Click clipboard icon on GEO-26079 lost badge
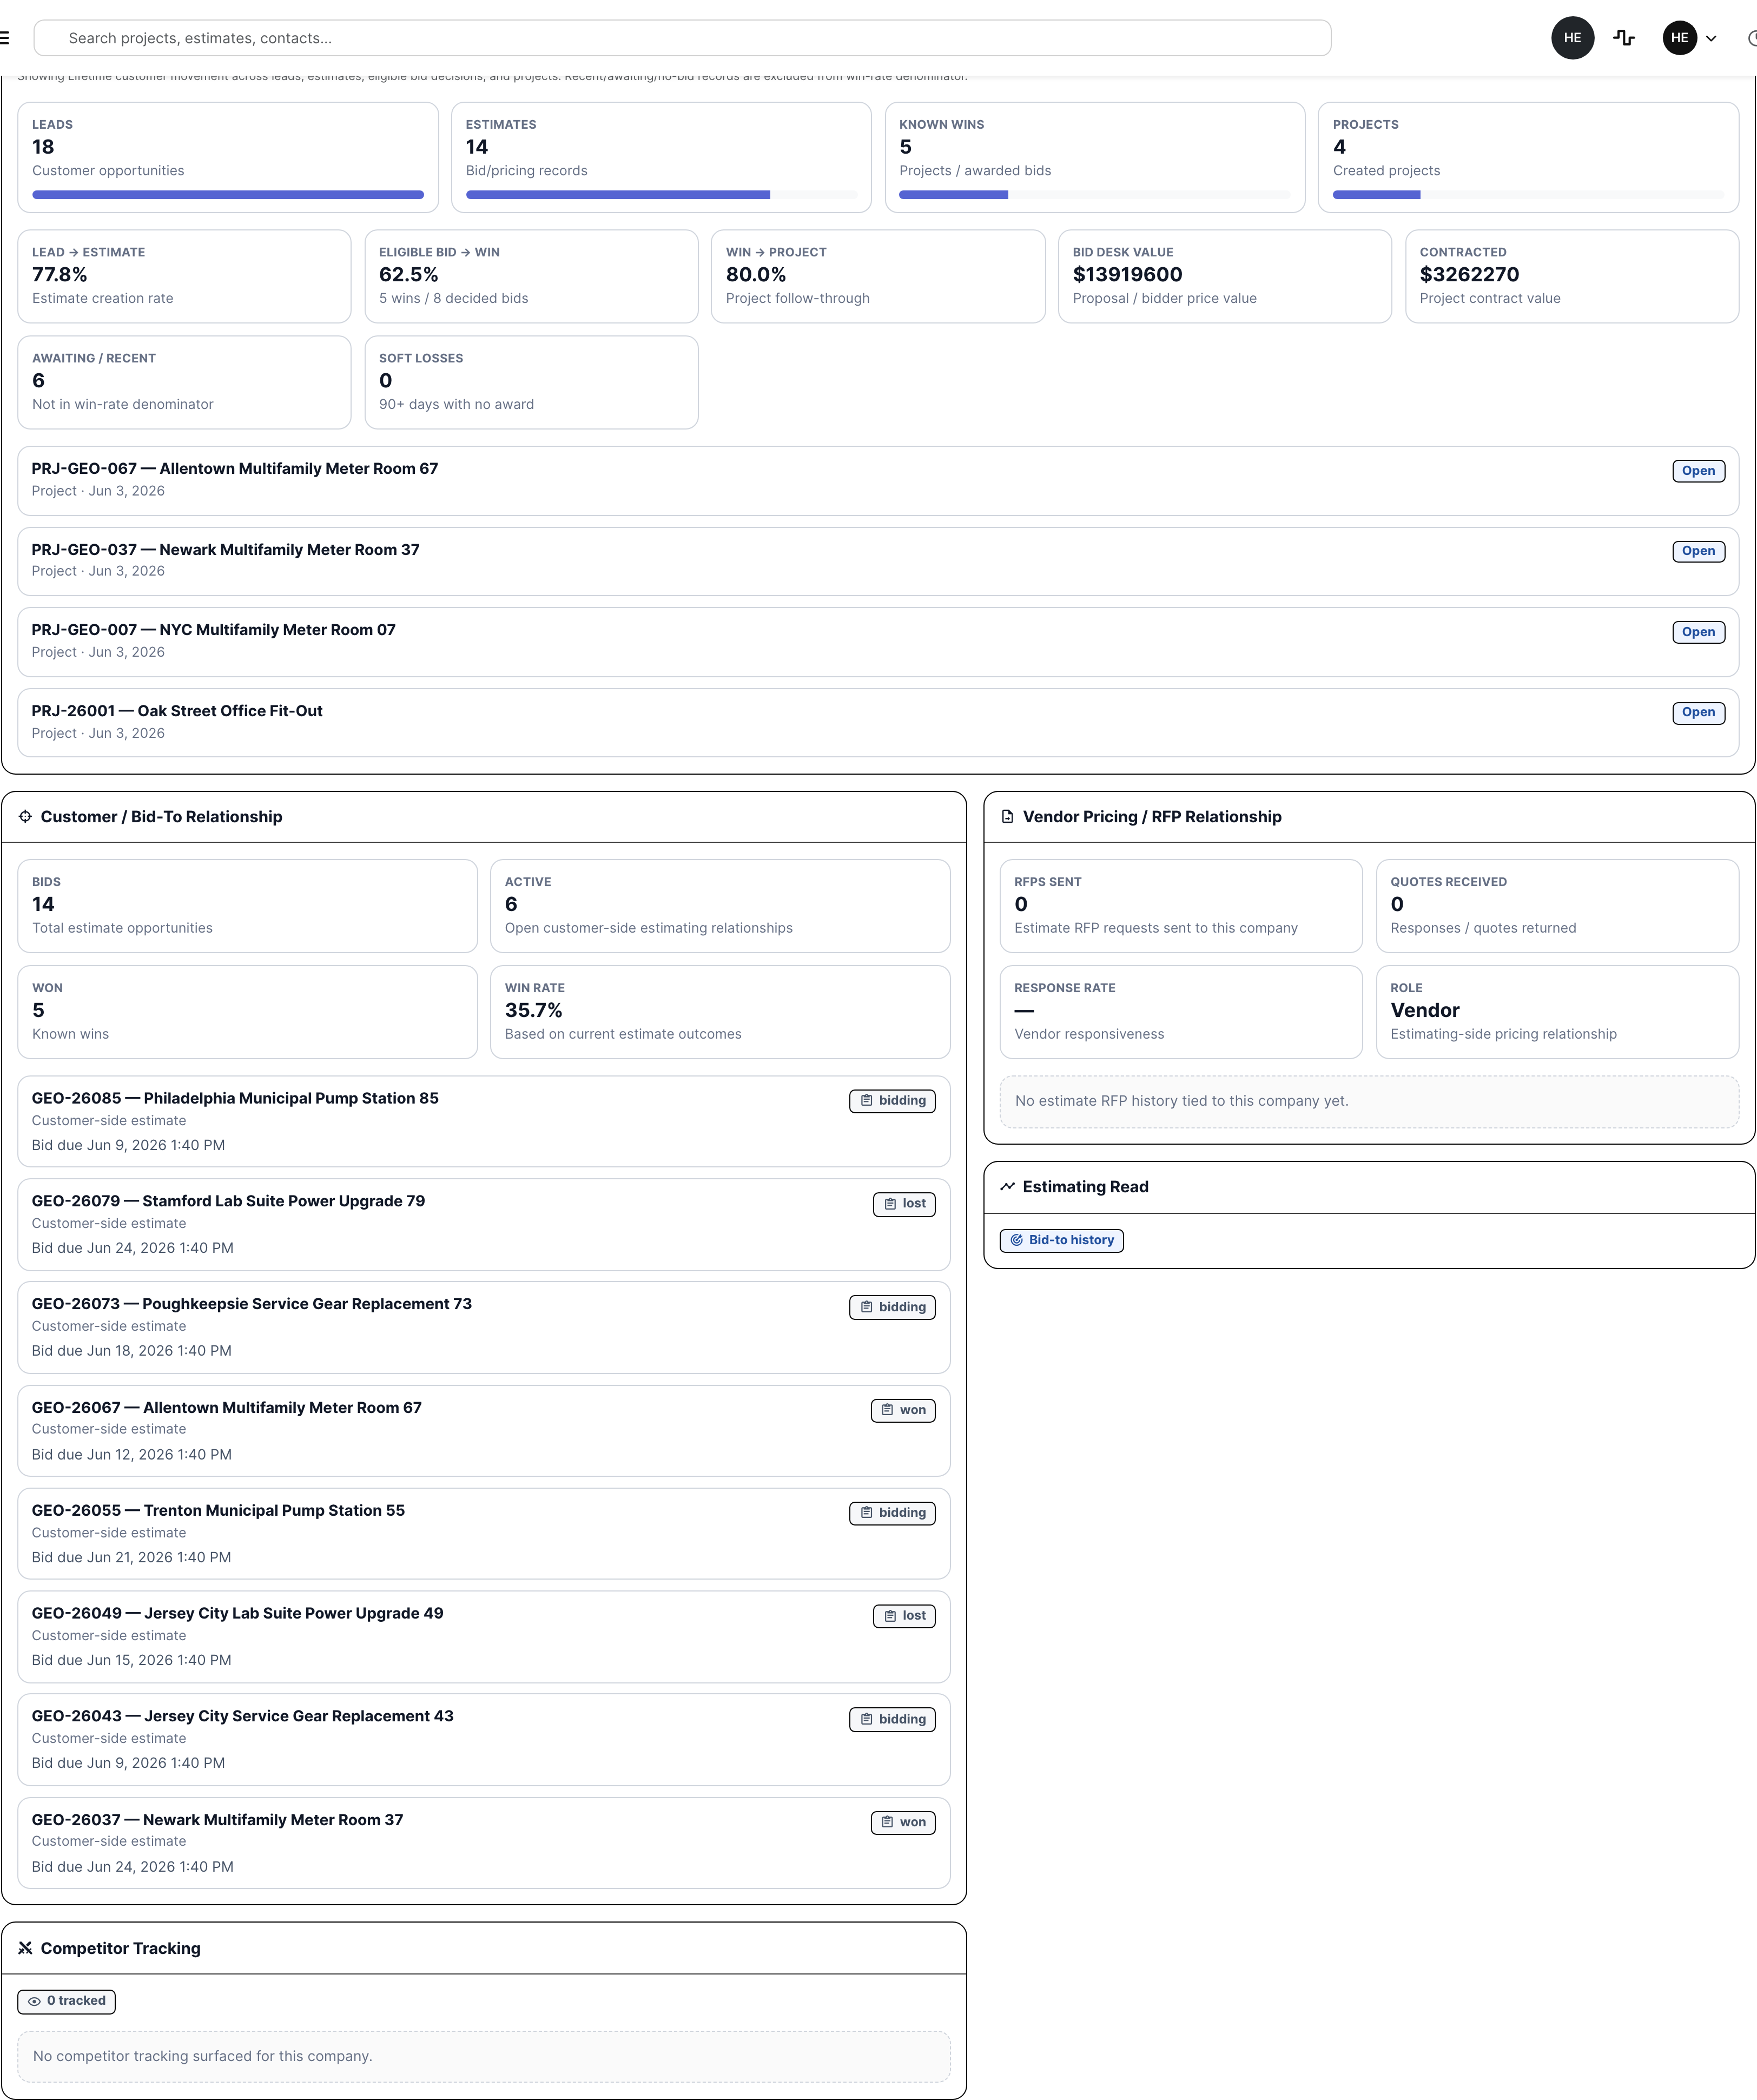Screen dimensions: 1757x2100 pyautogui.click(x=890, y=1204)
